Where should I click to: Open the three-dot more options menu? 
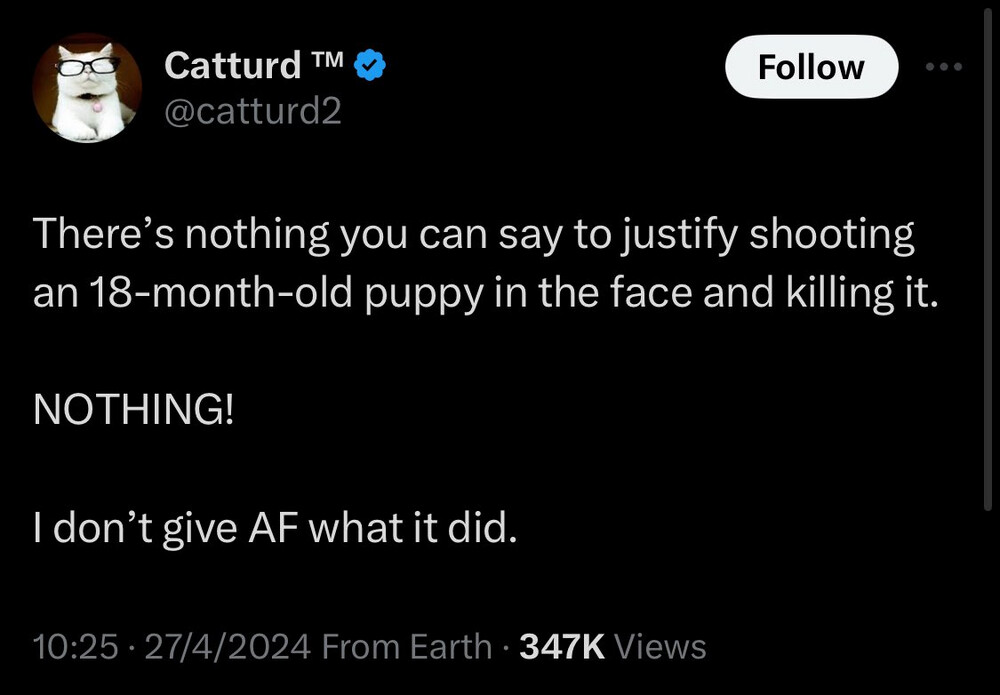tap(943, 66)
